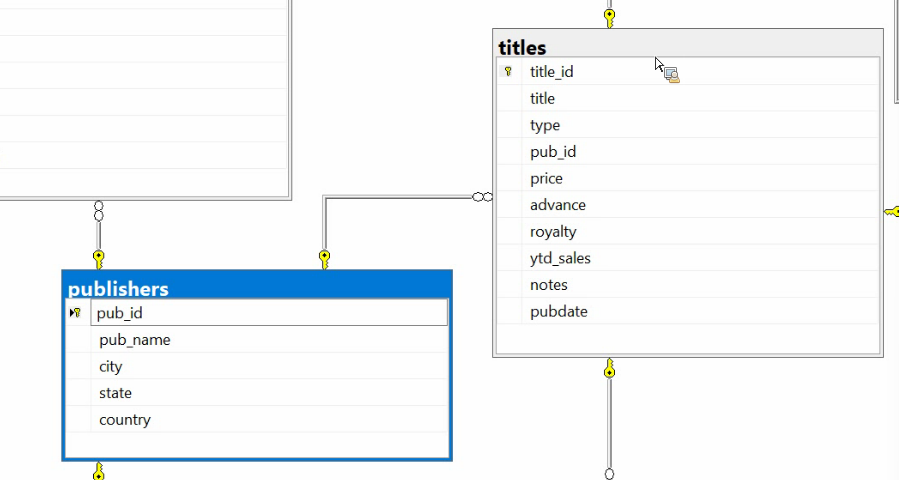Select the city column in publishers table

257,366
